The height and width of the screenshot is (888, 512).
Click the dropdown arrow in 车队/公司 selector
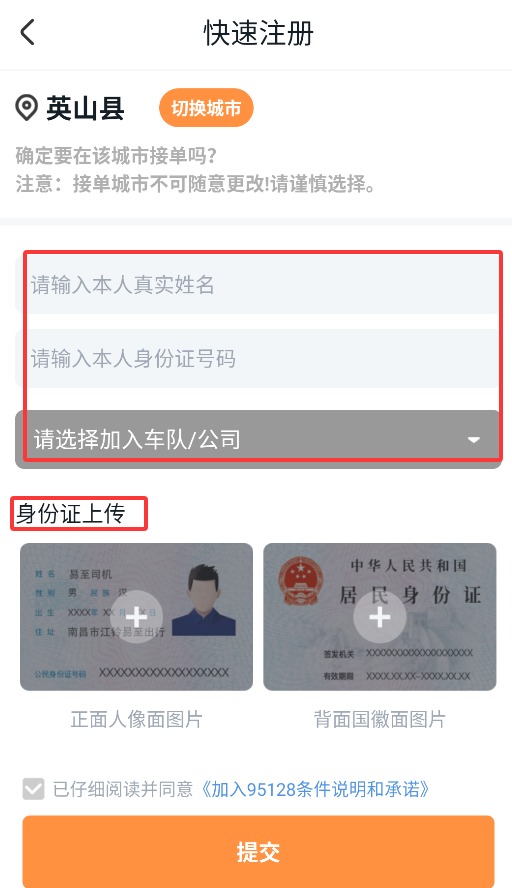473,440
